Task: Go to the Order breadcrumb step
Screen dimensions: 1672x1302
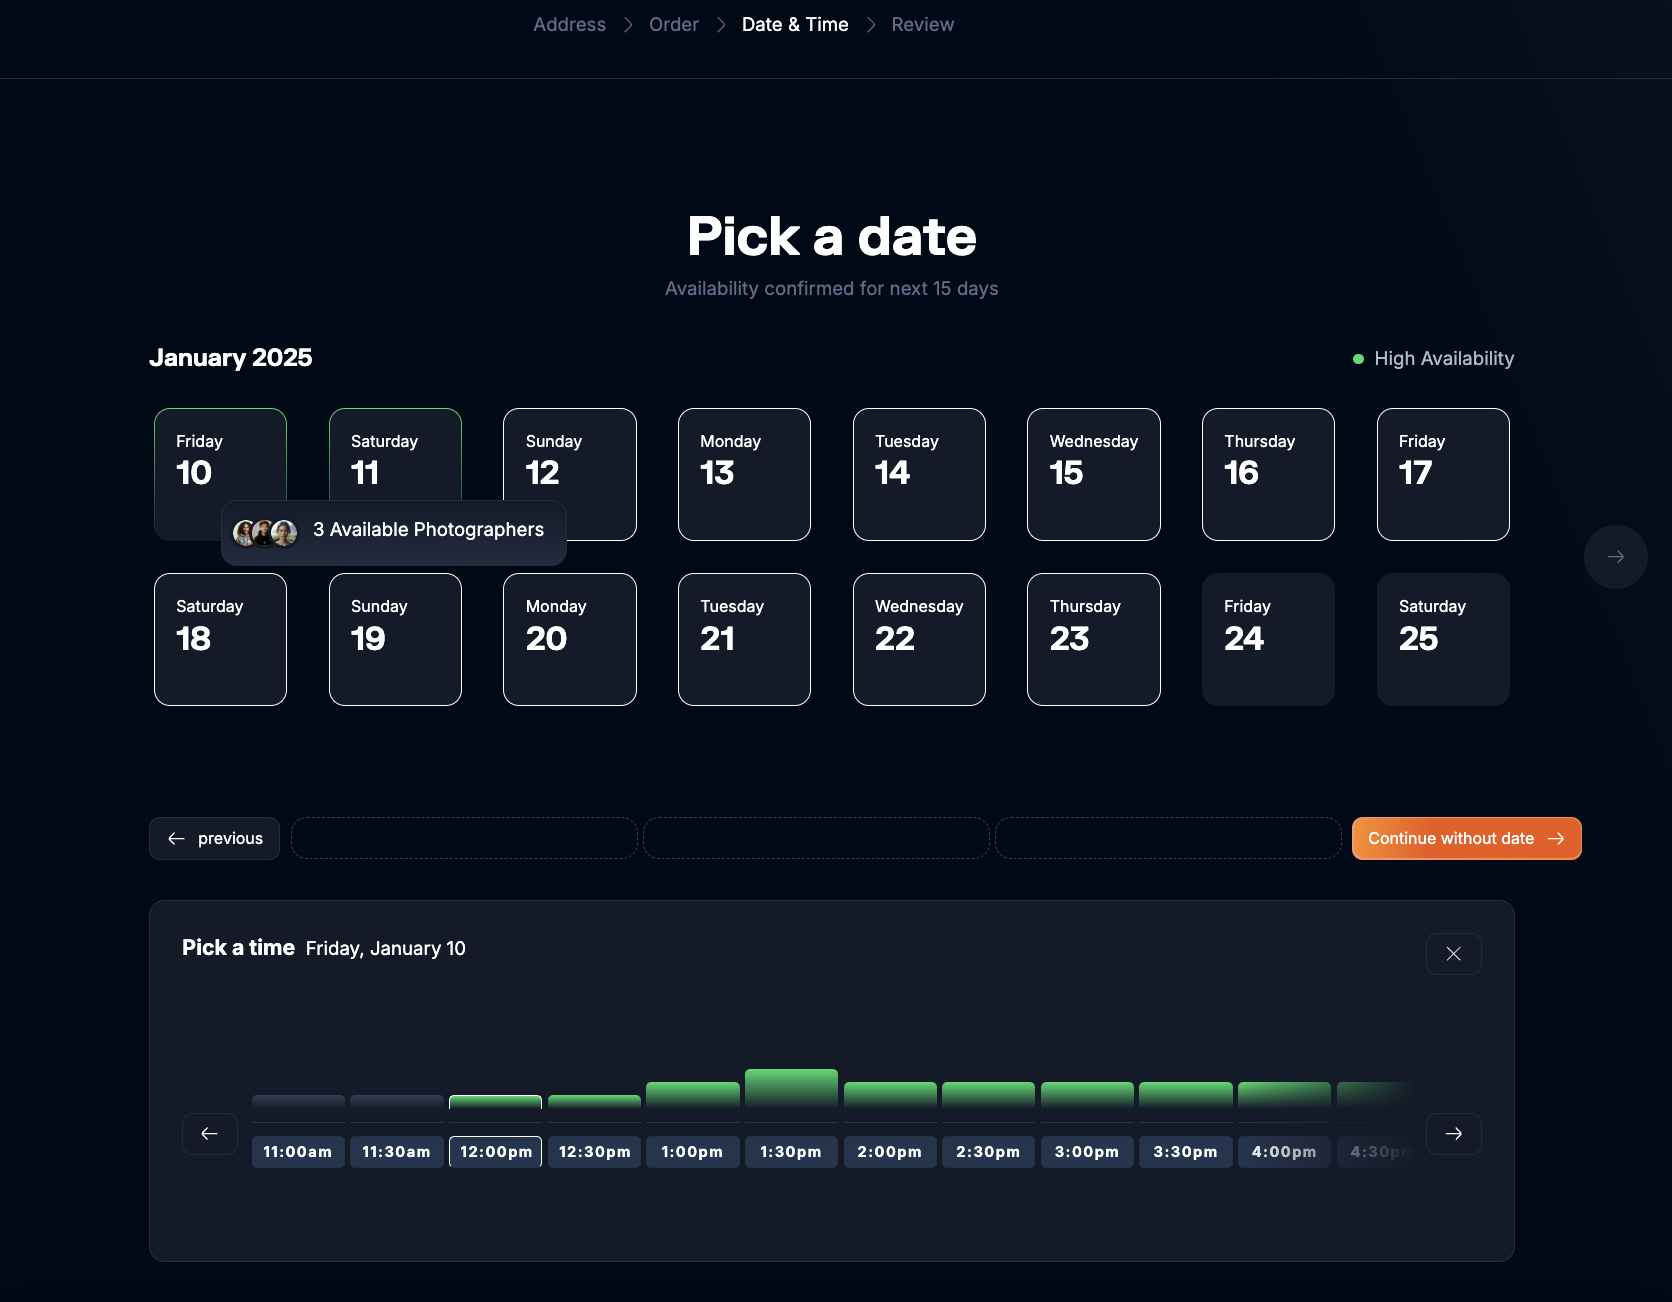Action: 673,24
